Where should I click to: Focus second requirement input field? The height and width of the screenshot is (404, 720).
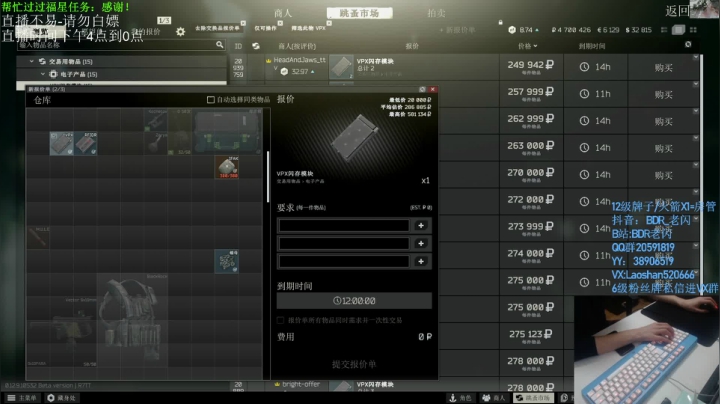coord(344,243)
